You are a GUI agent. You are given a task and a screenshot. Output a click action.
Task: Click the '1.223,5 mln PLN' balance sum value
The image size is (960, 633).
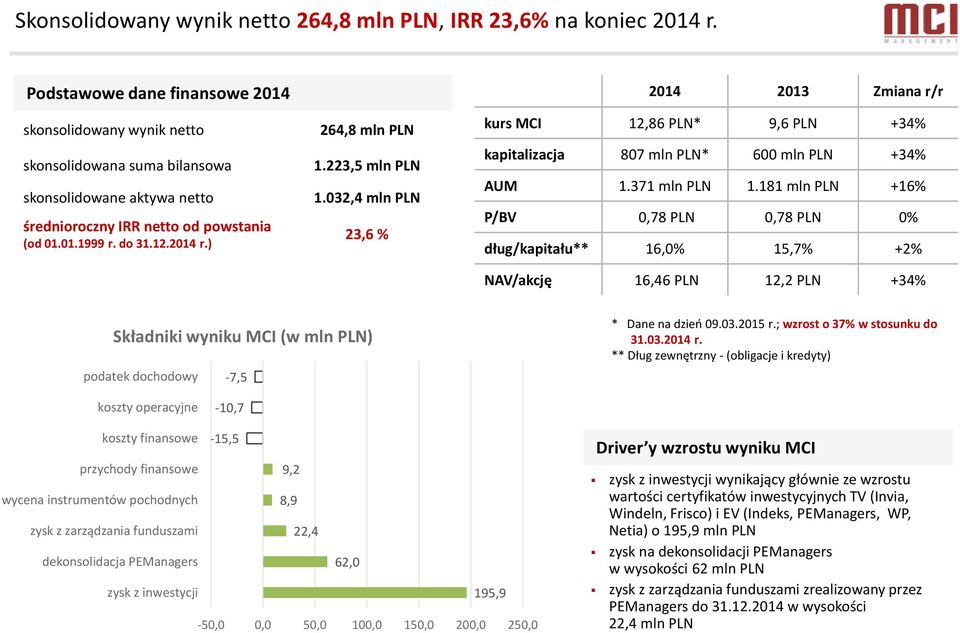tap(367, 165)
